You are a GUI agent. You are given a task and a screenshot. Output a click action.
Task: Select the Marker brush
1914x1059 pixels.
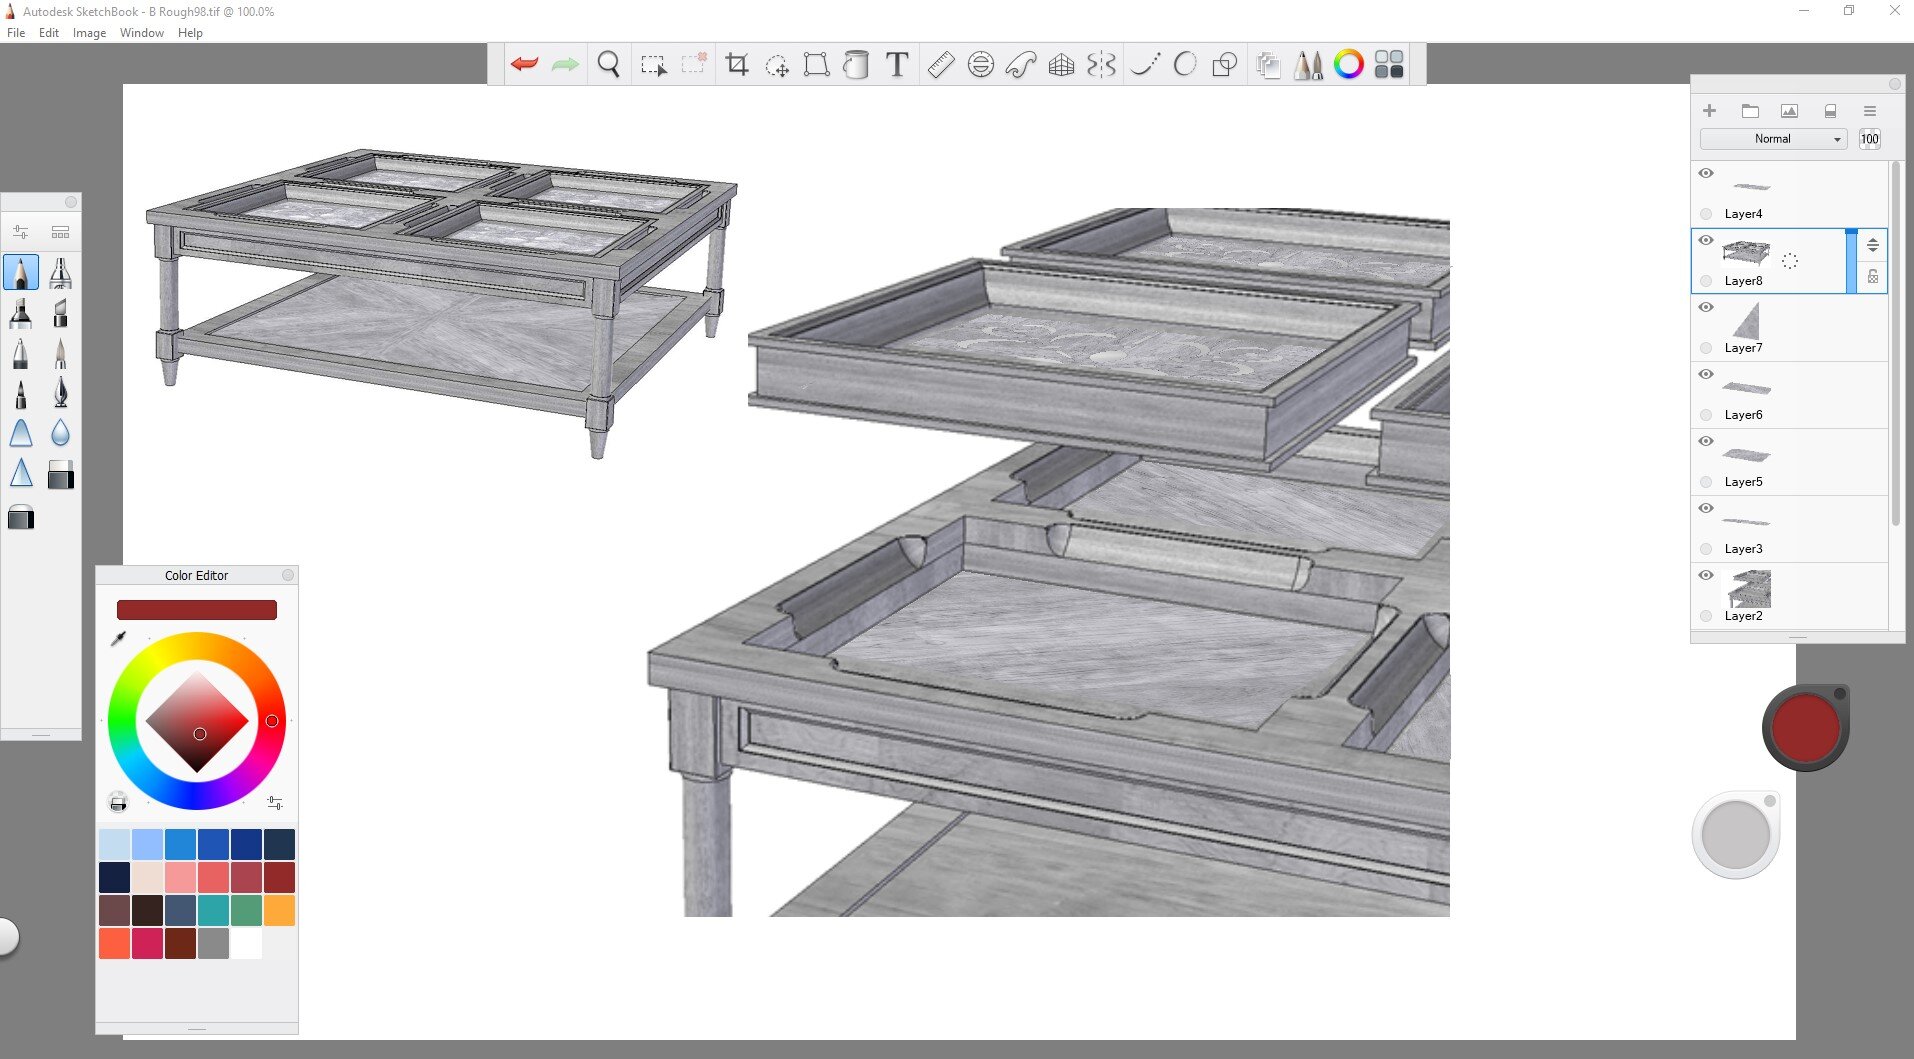21,313
